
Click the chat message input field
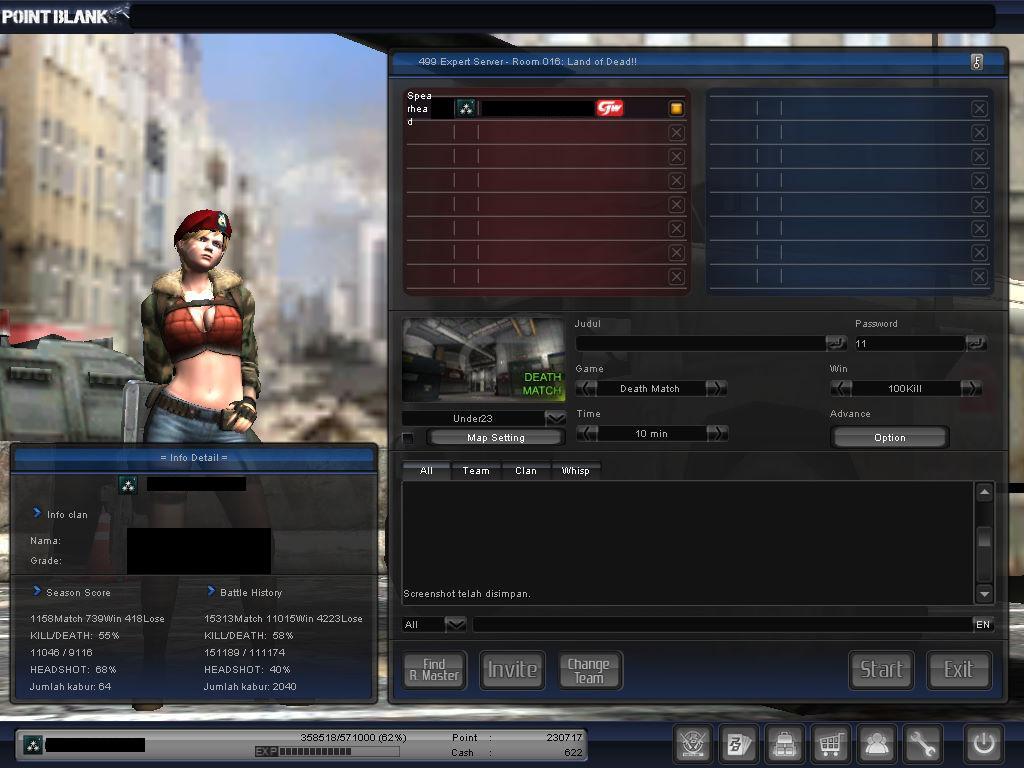pyautogui.click(x=723, y=625)
